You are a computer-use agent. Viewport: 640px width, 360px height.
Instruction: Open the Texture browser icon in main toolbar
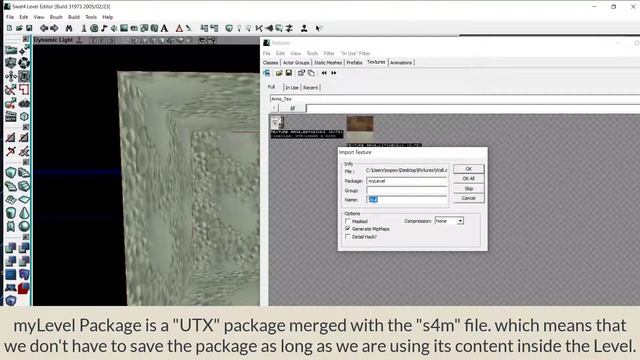click(124, 28)
